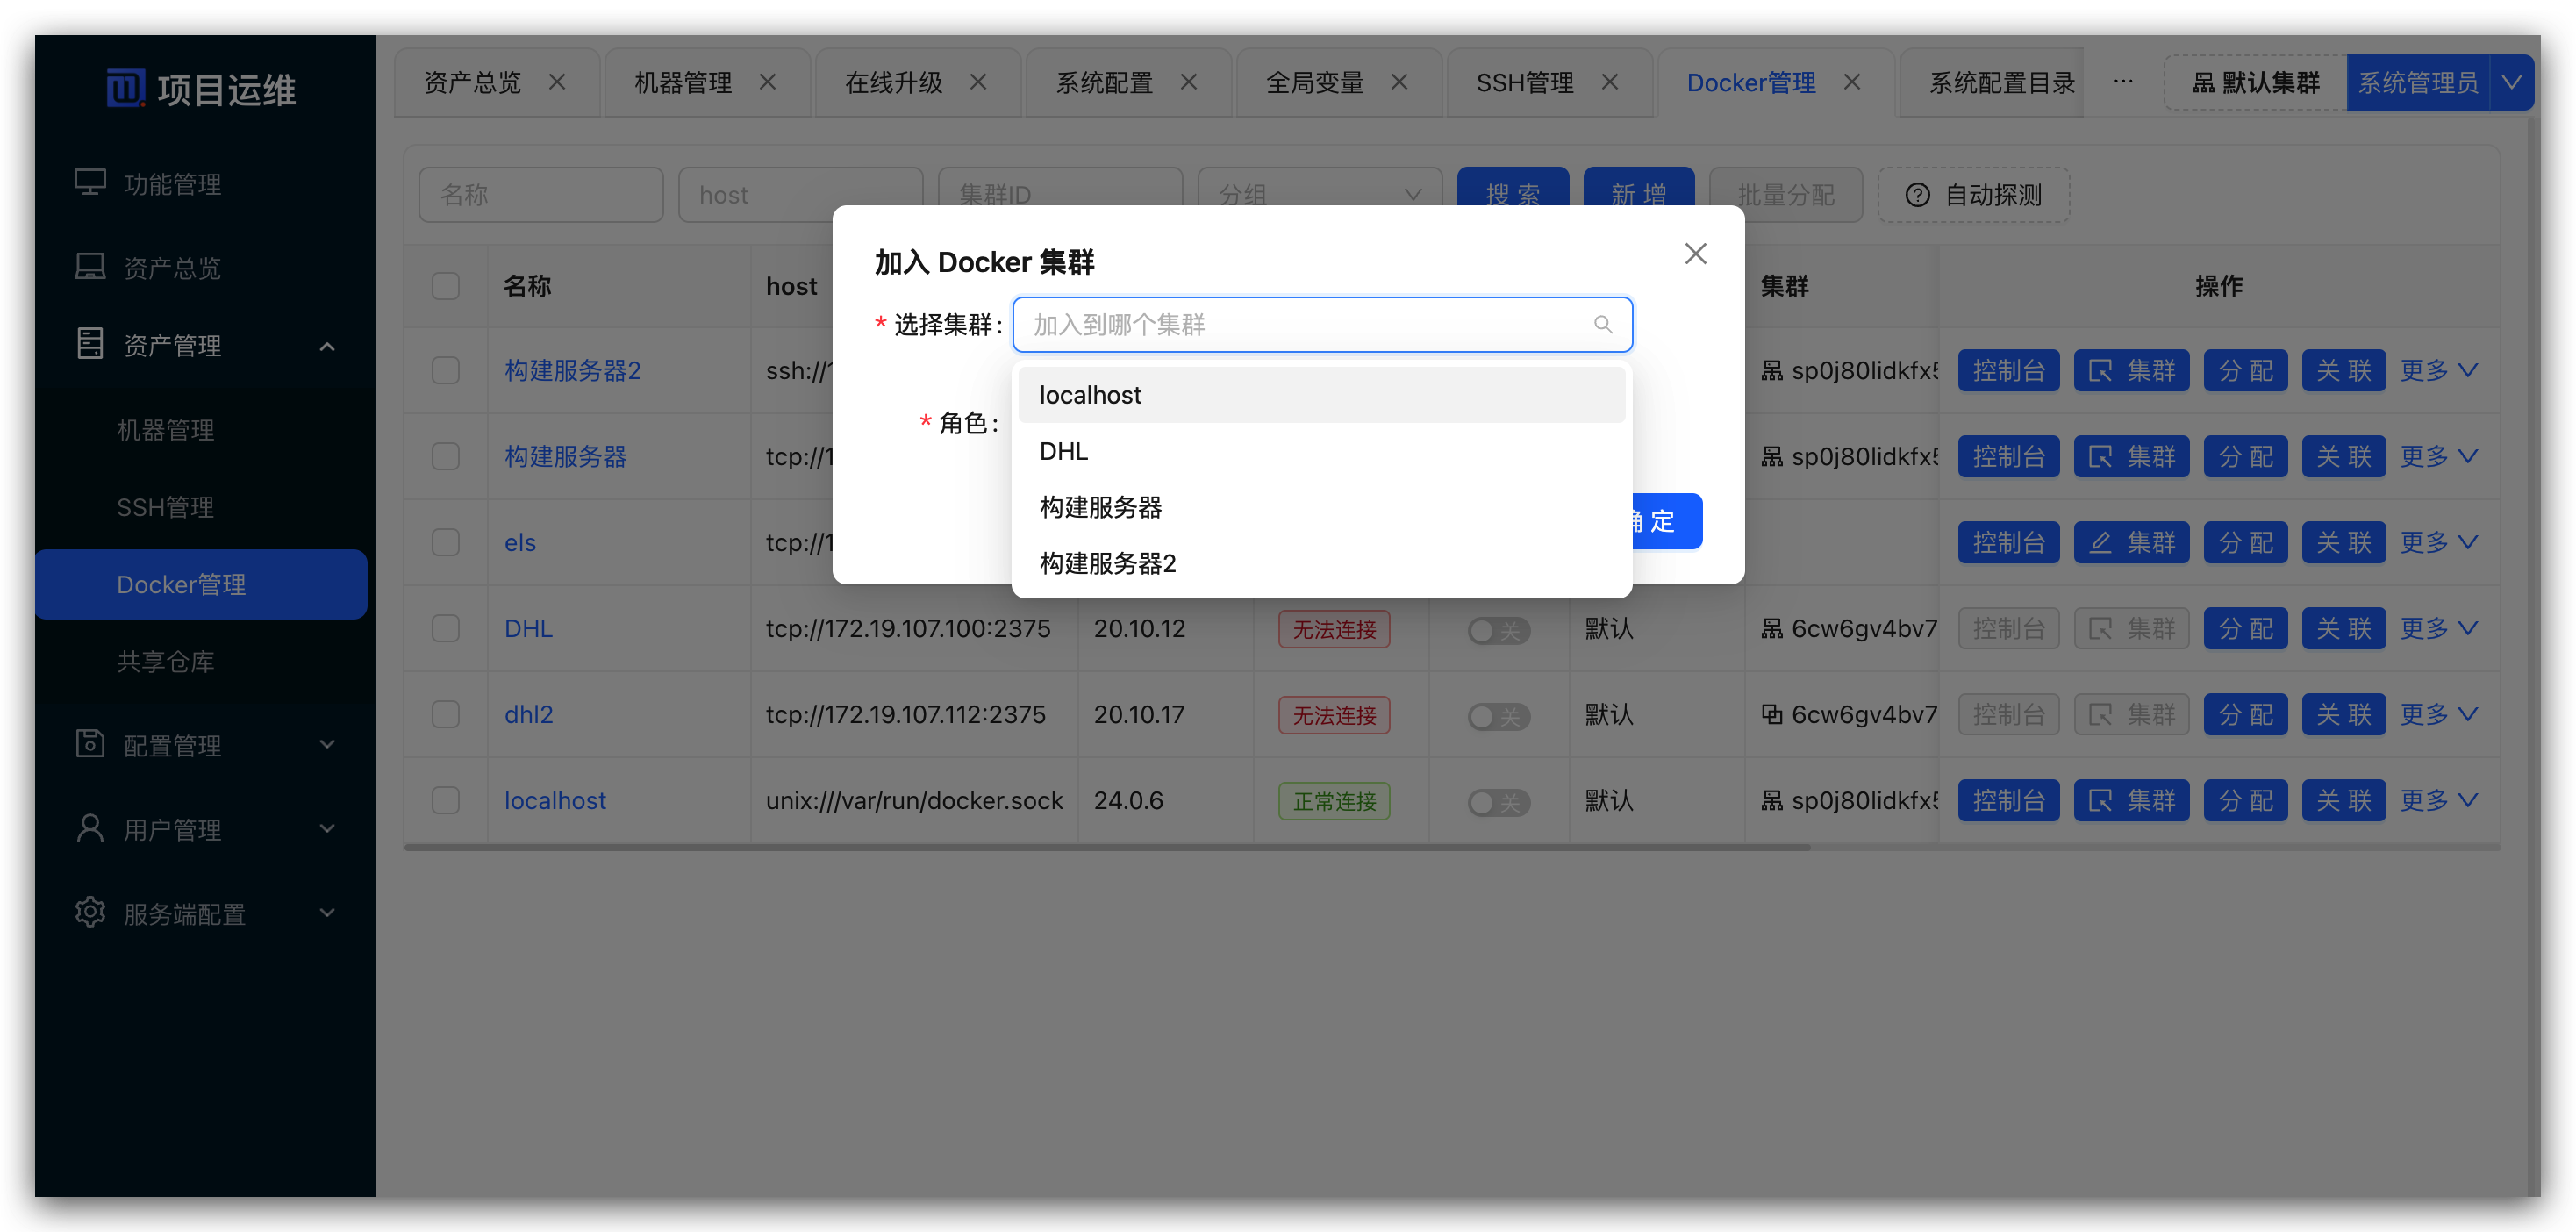This screenshot has width=2576, height=1232.
Task: Click the 用户管理 person icon
Action: point(90,827)
